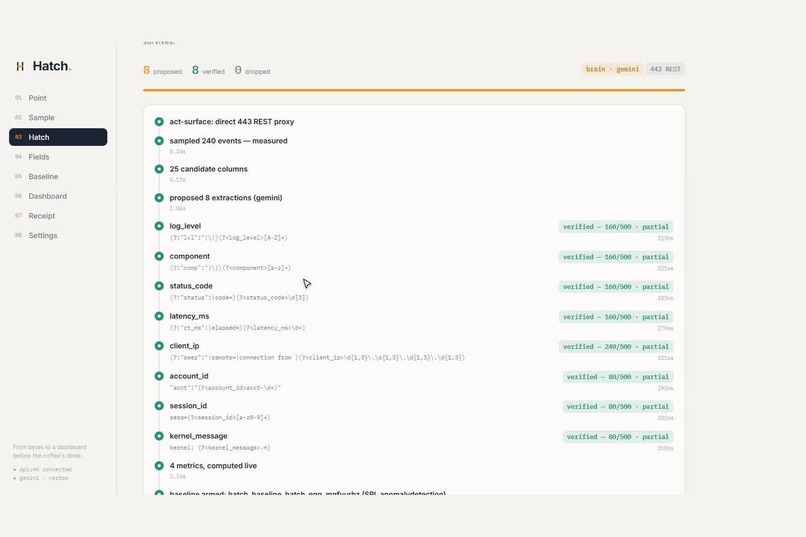This screenshot has height=537, width=806.
Task: Select the act-surface direct 443 REST proxy row
Action: 232,122
